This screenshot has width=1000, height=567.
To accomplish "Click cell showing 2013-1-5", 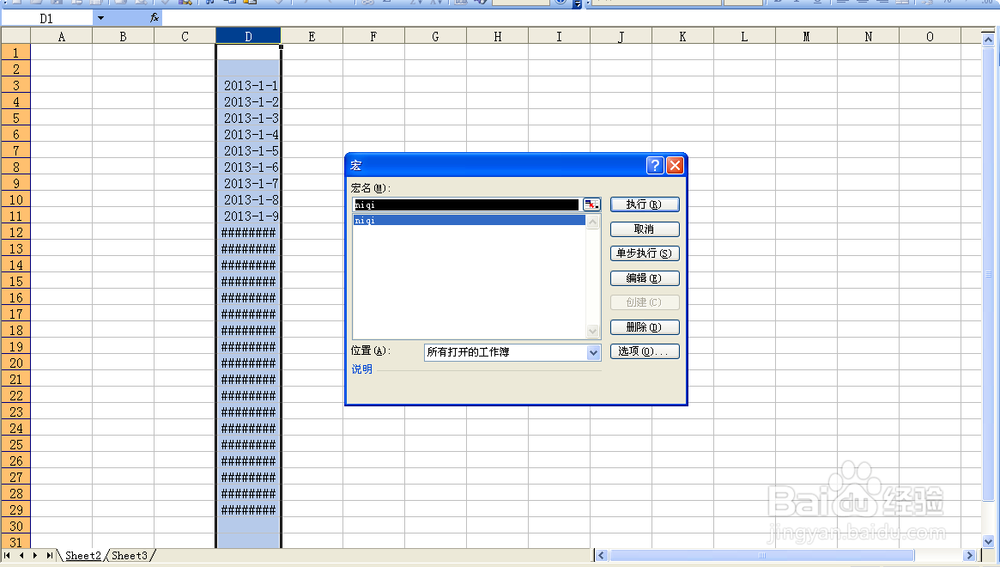I will pyautogui.click(x=249, y=151).
